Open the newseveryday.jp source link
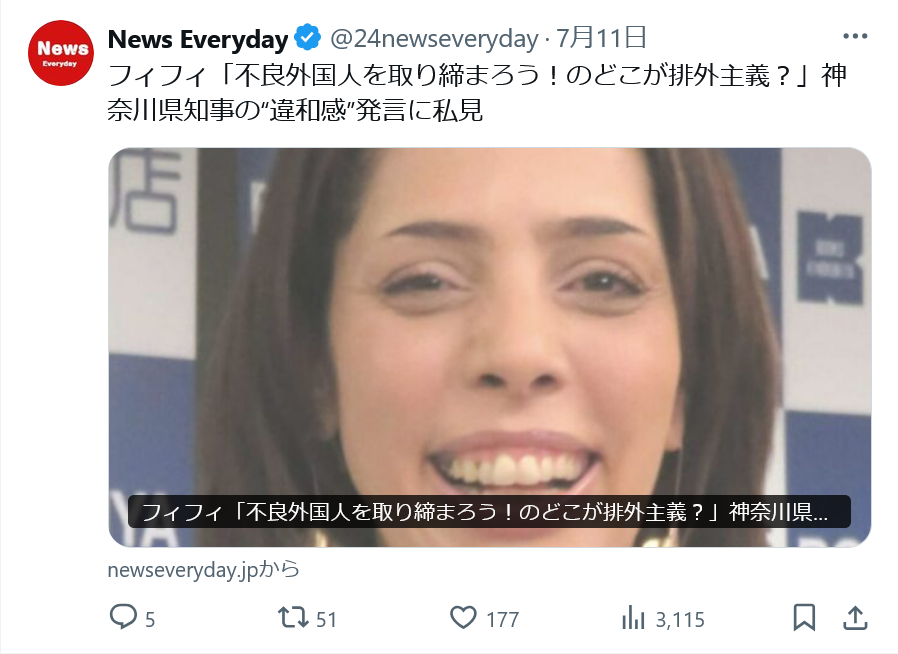Screen dimensions: 898x654 (x=203, y=570)
